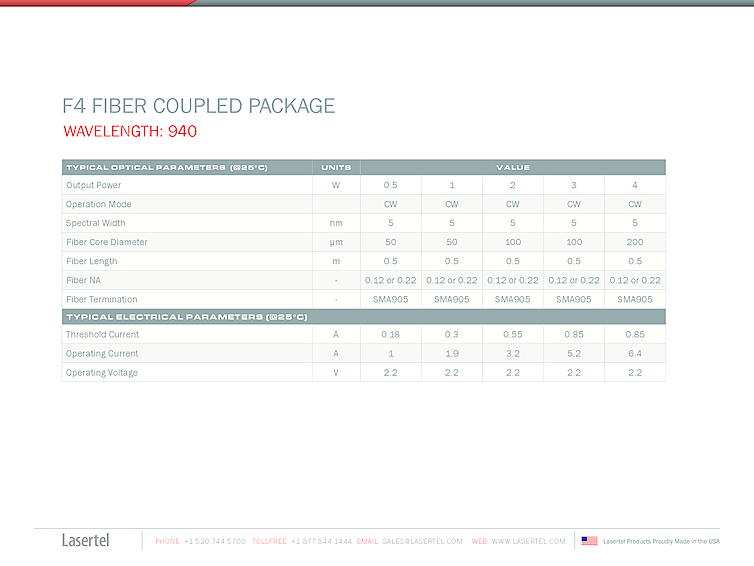Click the µm unit for Fiber Core Diameter
Viewport: 754px width, 566px height.
336,242
